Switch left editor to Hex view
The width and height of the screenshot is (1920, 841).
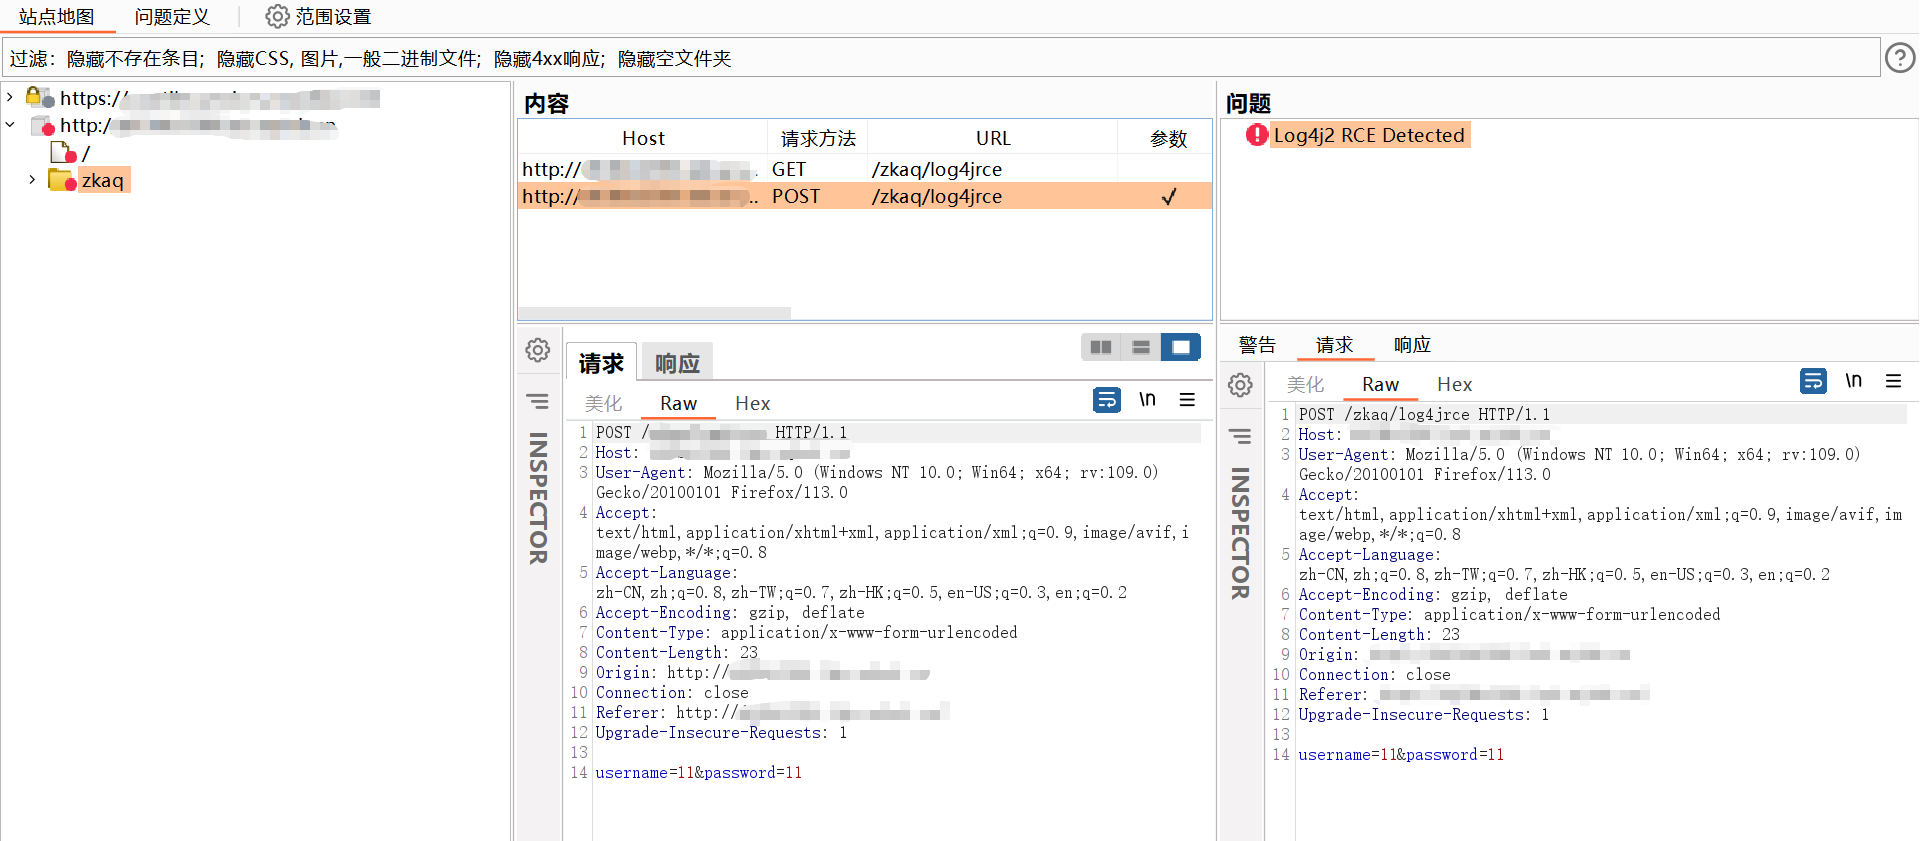tap(753, 403)
